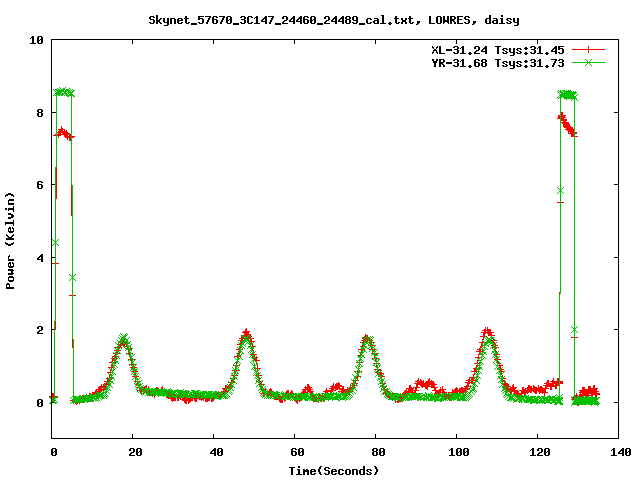Click y-axis tick label 8
This screenshot has width=640, height=480.
tap(40, 113)
